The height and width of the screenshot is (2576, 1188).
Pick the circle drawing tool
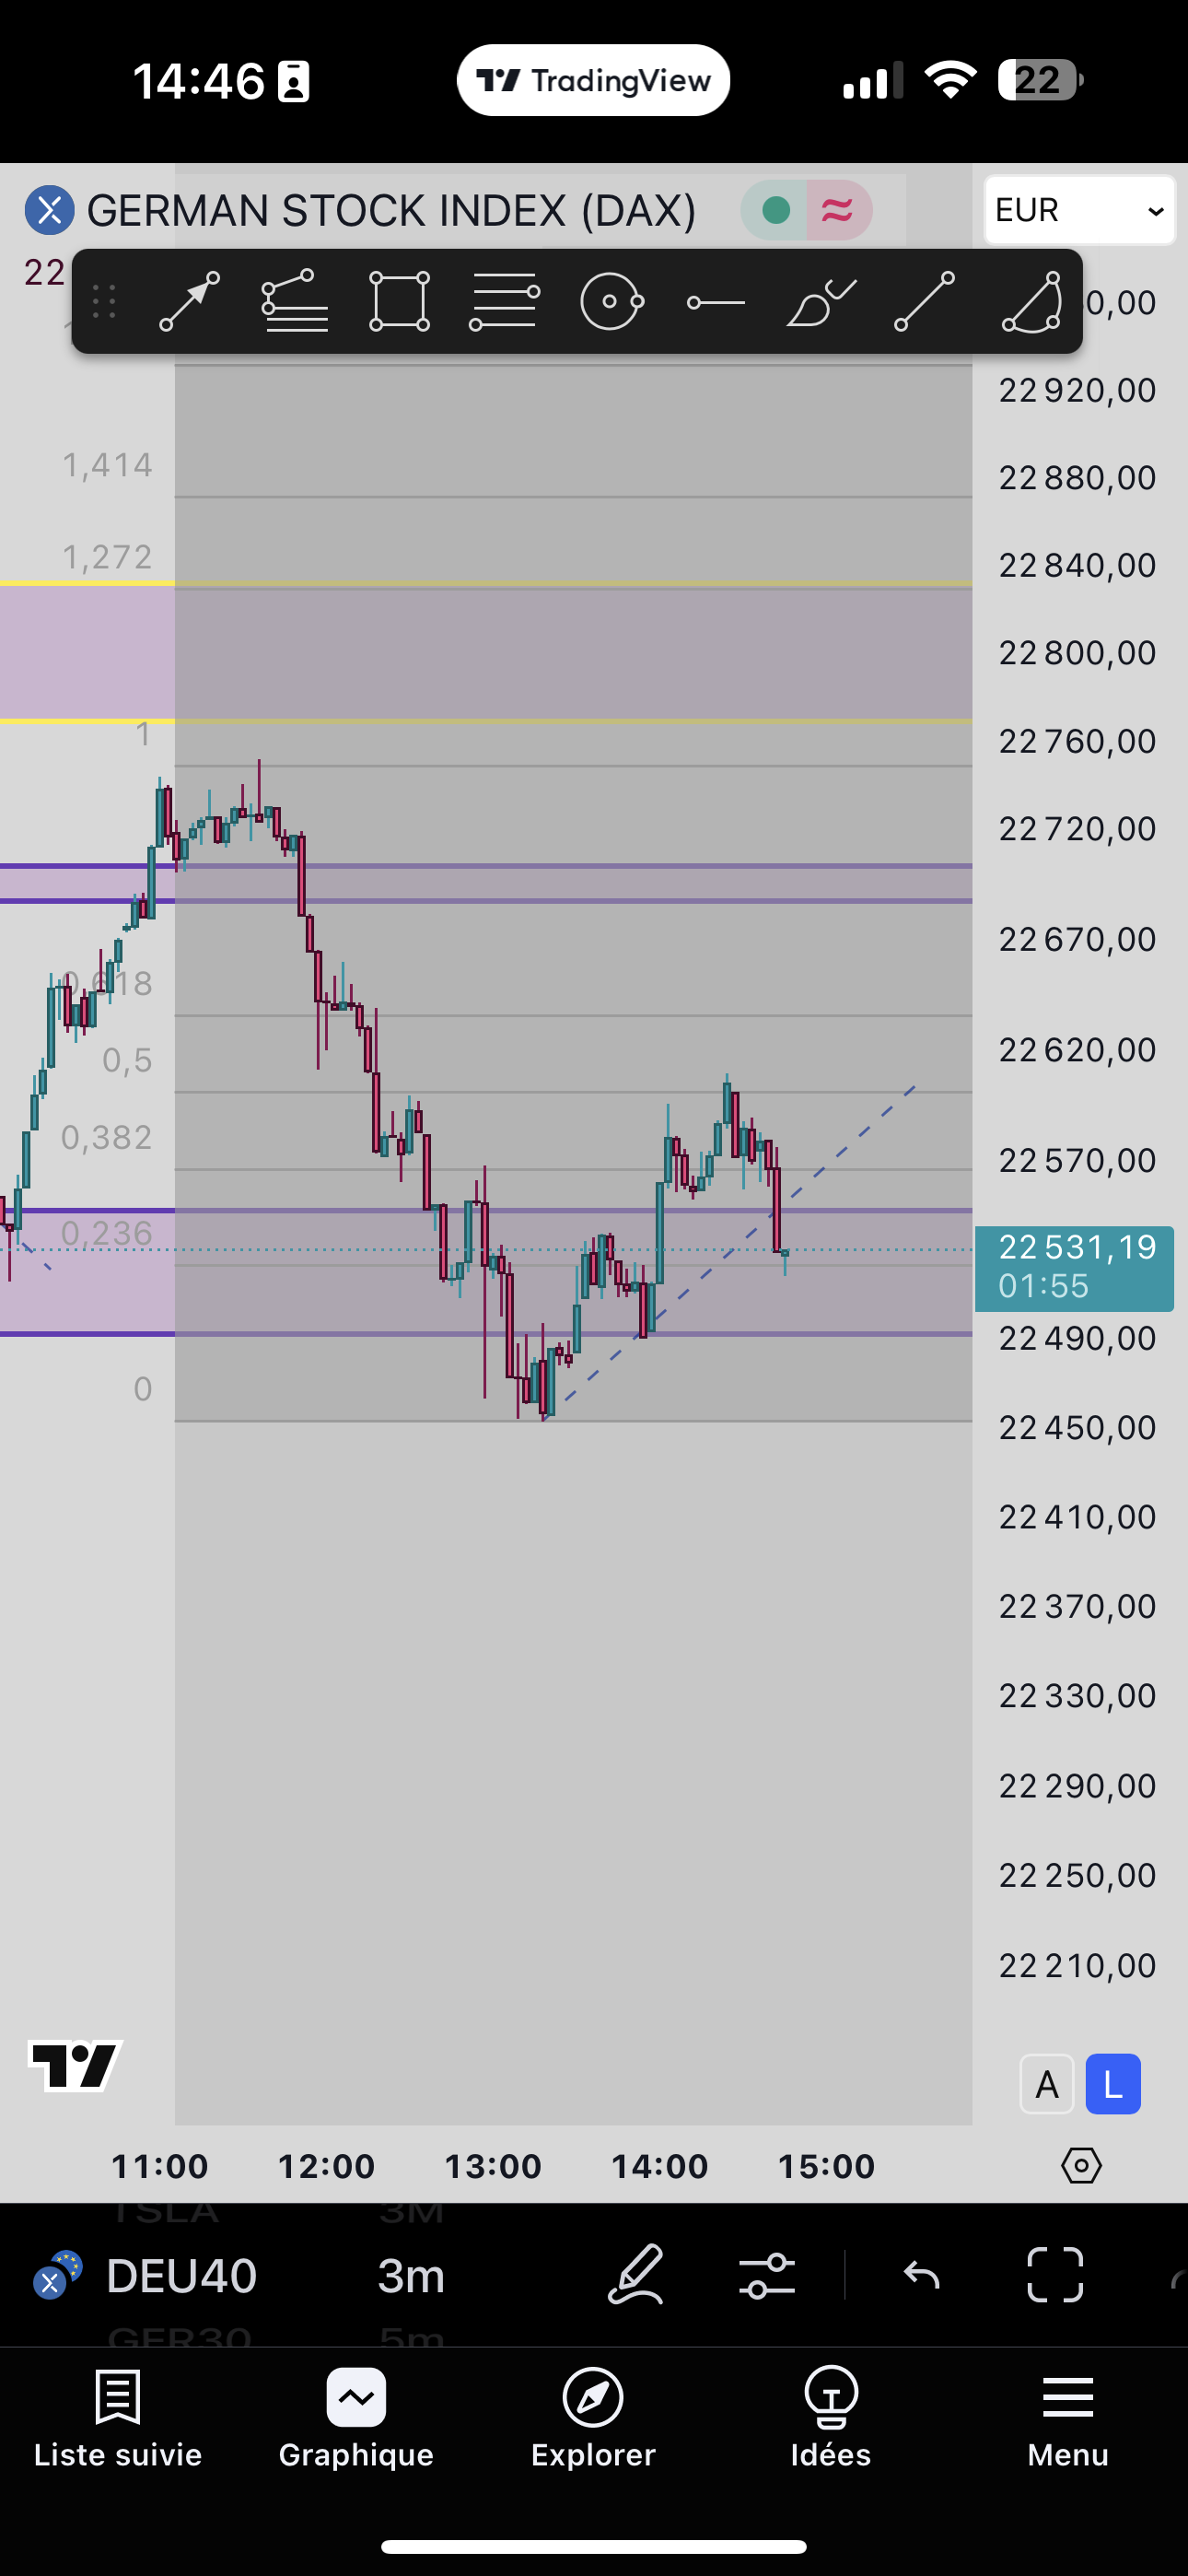pos(611,301)
